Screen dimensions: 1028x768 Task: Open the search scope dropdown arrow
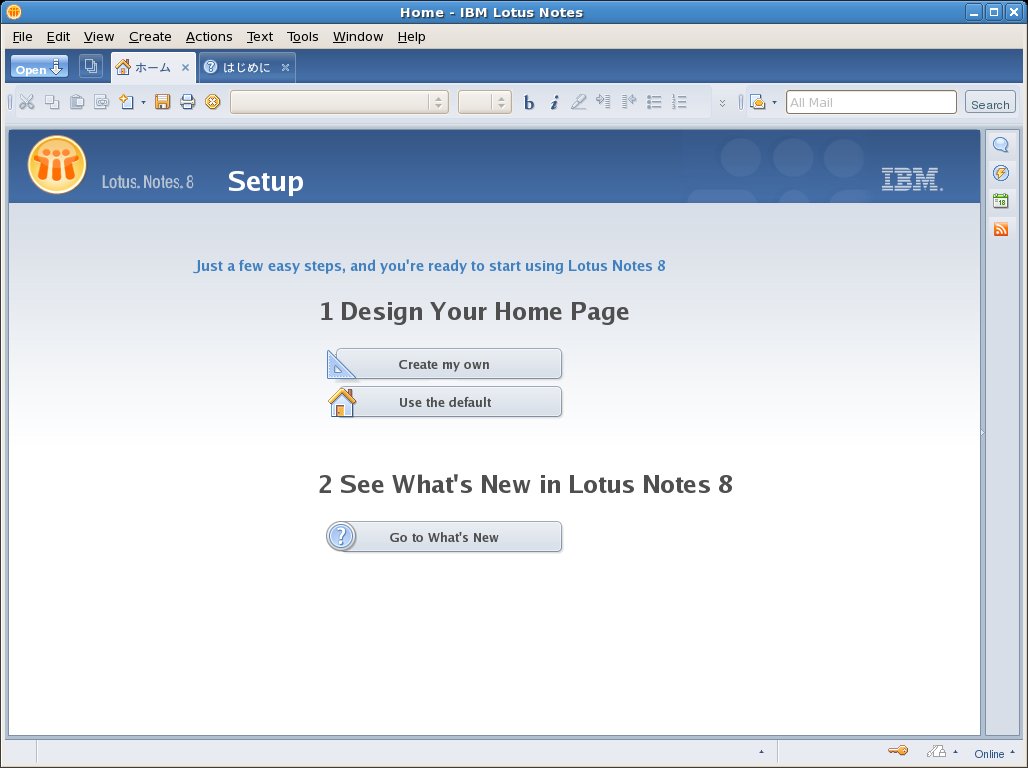click(x=774, y=102)
